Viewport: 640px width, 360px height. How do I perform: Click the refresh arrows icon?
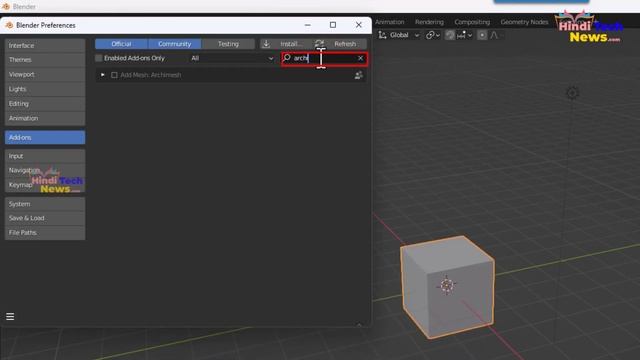coord(319,44)
